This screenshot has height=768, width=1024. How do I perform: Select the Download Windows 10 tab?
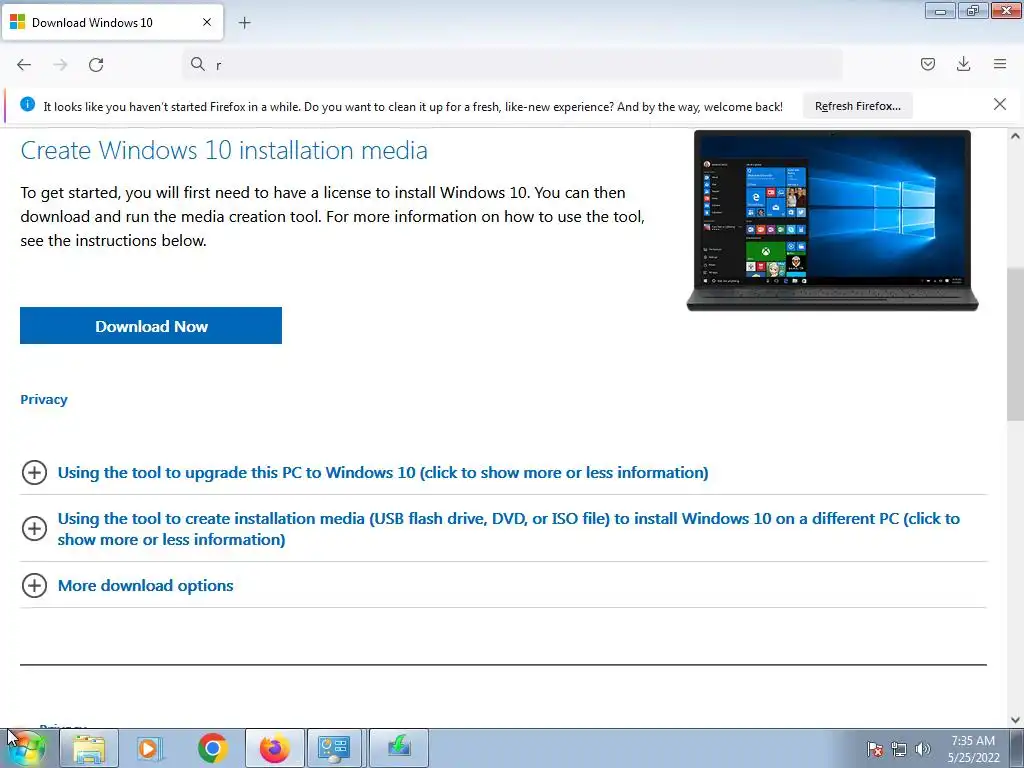[x=112, y=22]
